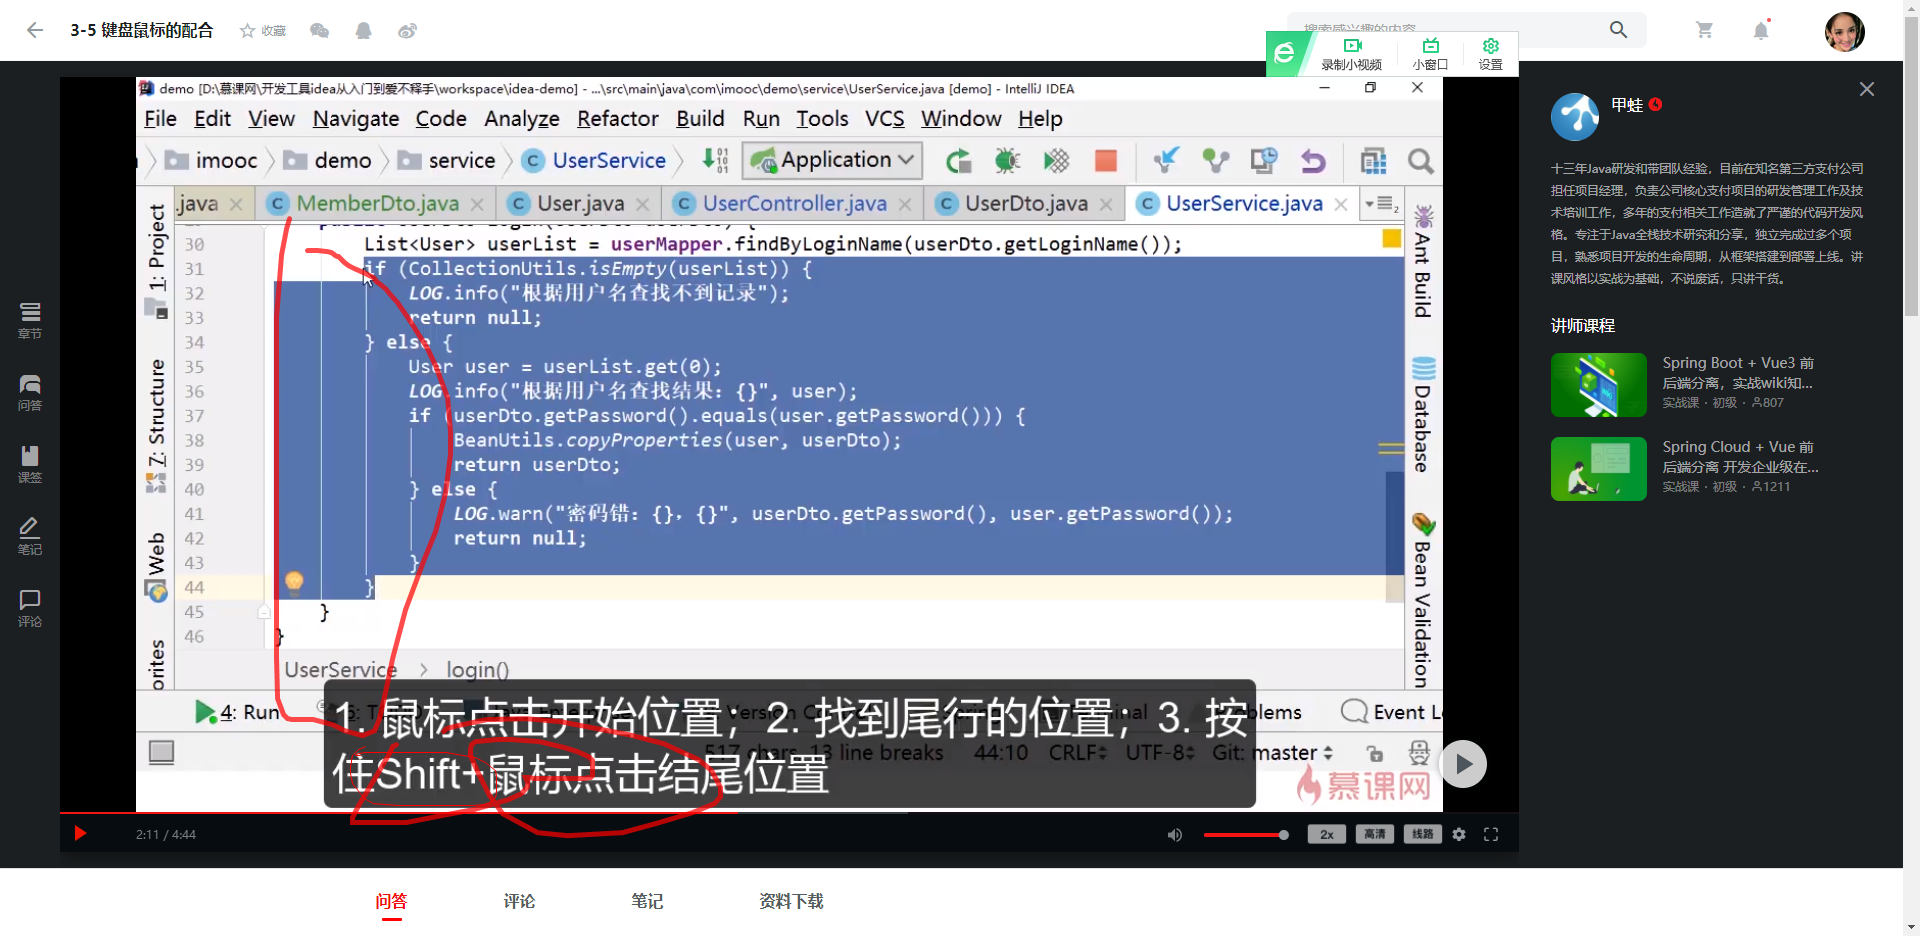This screenshot has width=1920, height=936.
Task: Open the Application run configuration dropdown
Action: click(x=832, y=160)
